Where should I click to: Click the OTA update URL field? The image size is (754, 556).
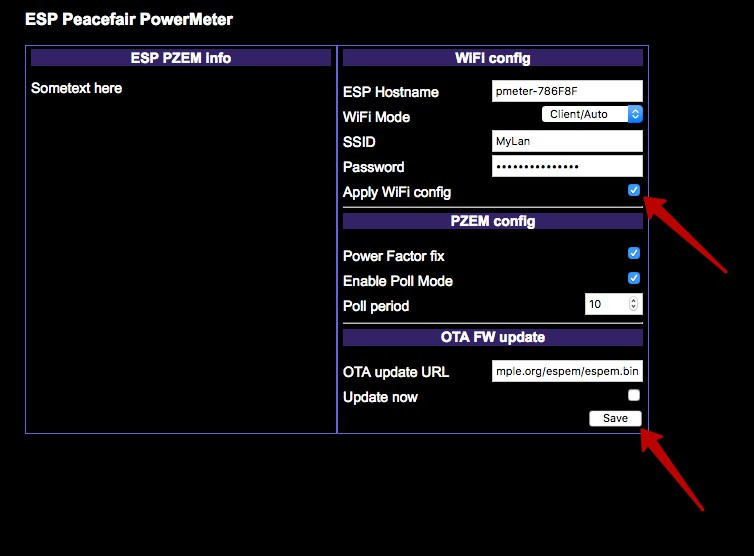tap(567, 371)
